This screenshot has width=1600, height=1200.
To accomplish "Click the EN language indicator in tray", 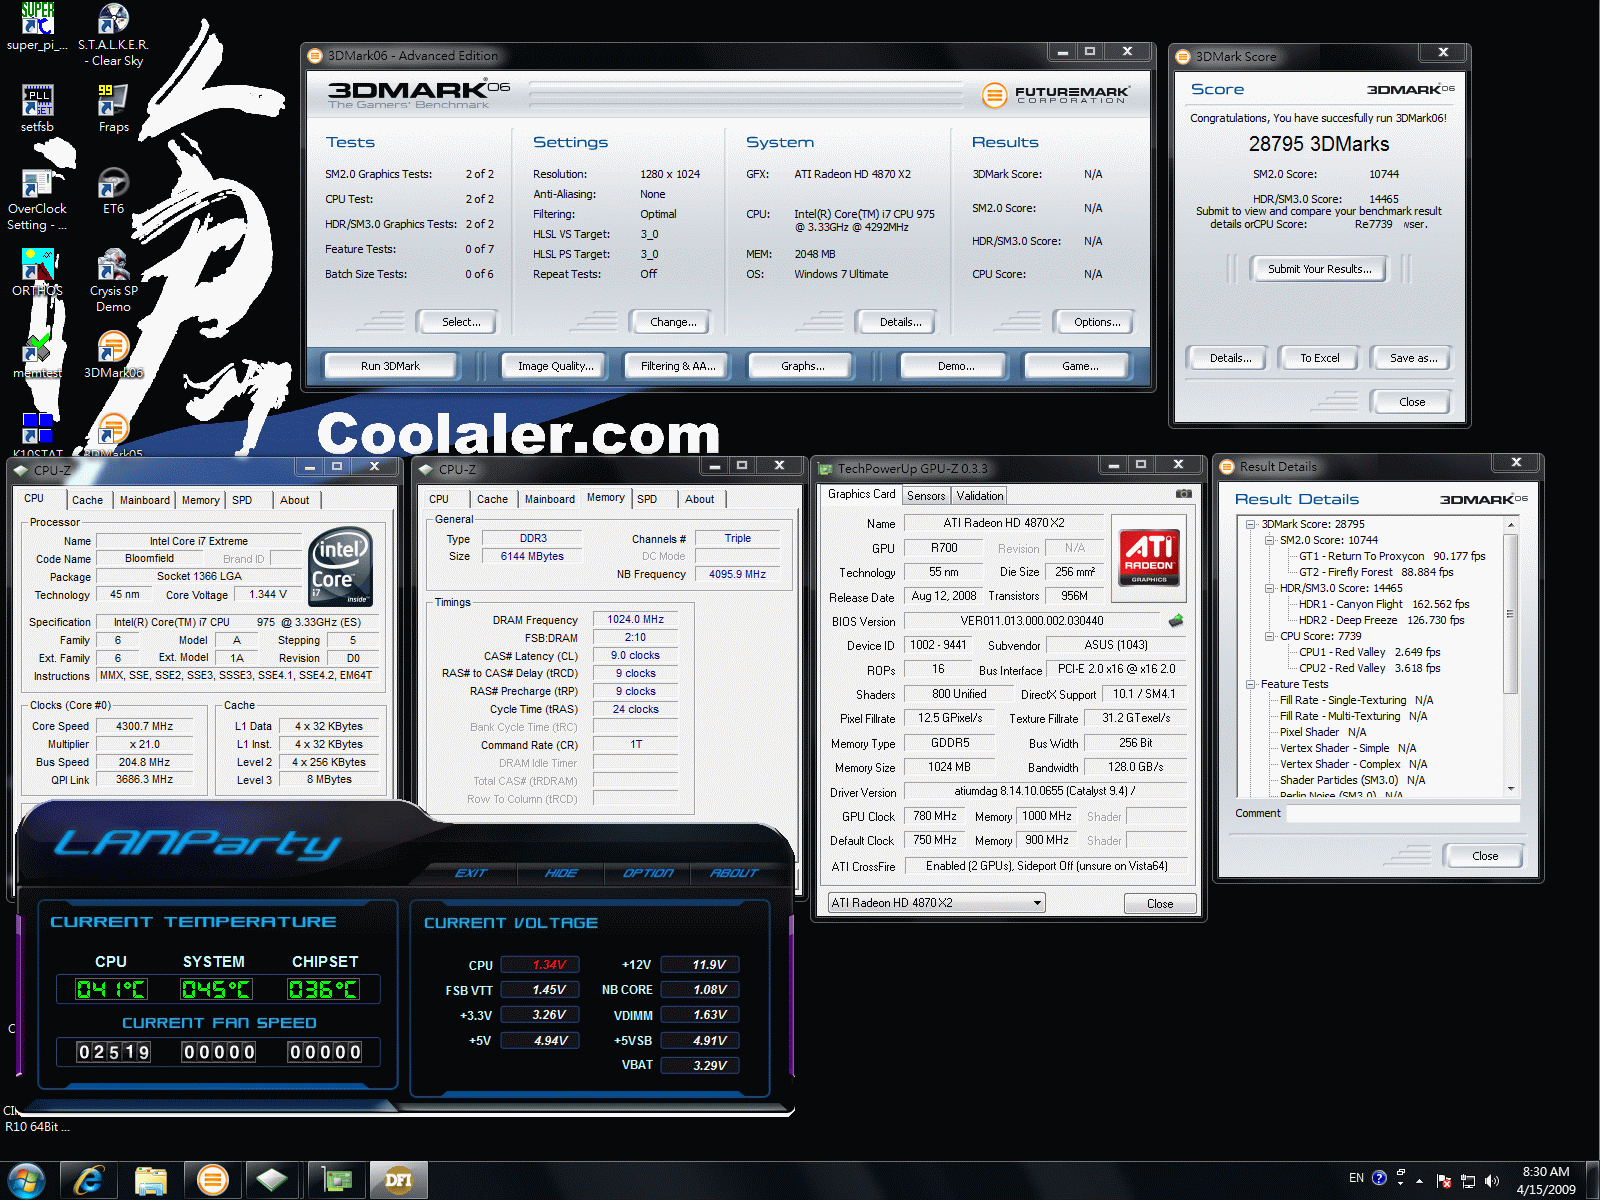I will [1356, 1178].
